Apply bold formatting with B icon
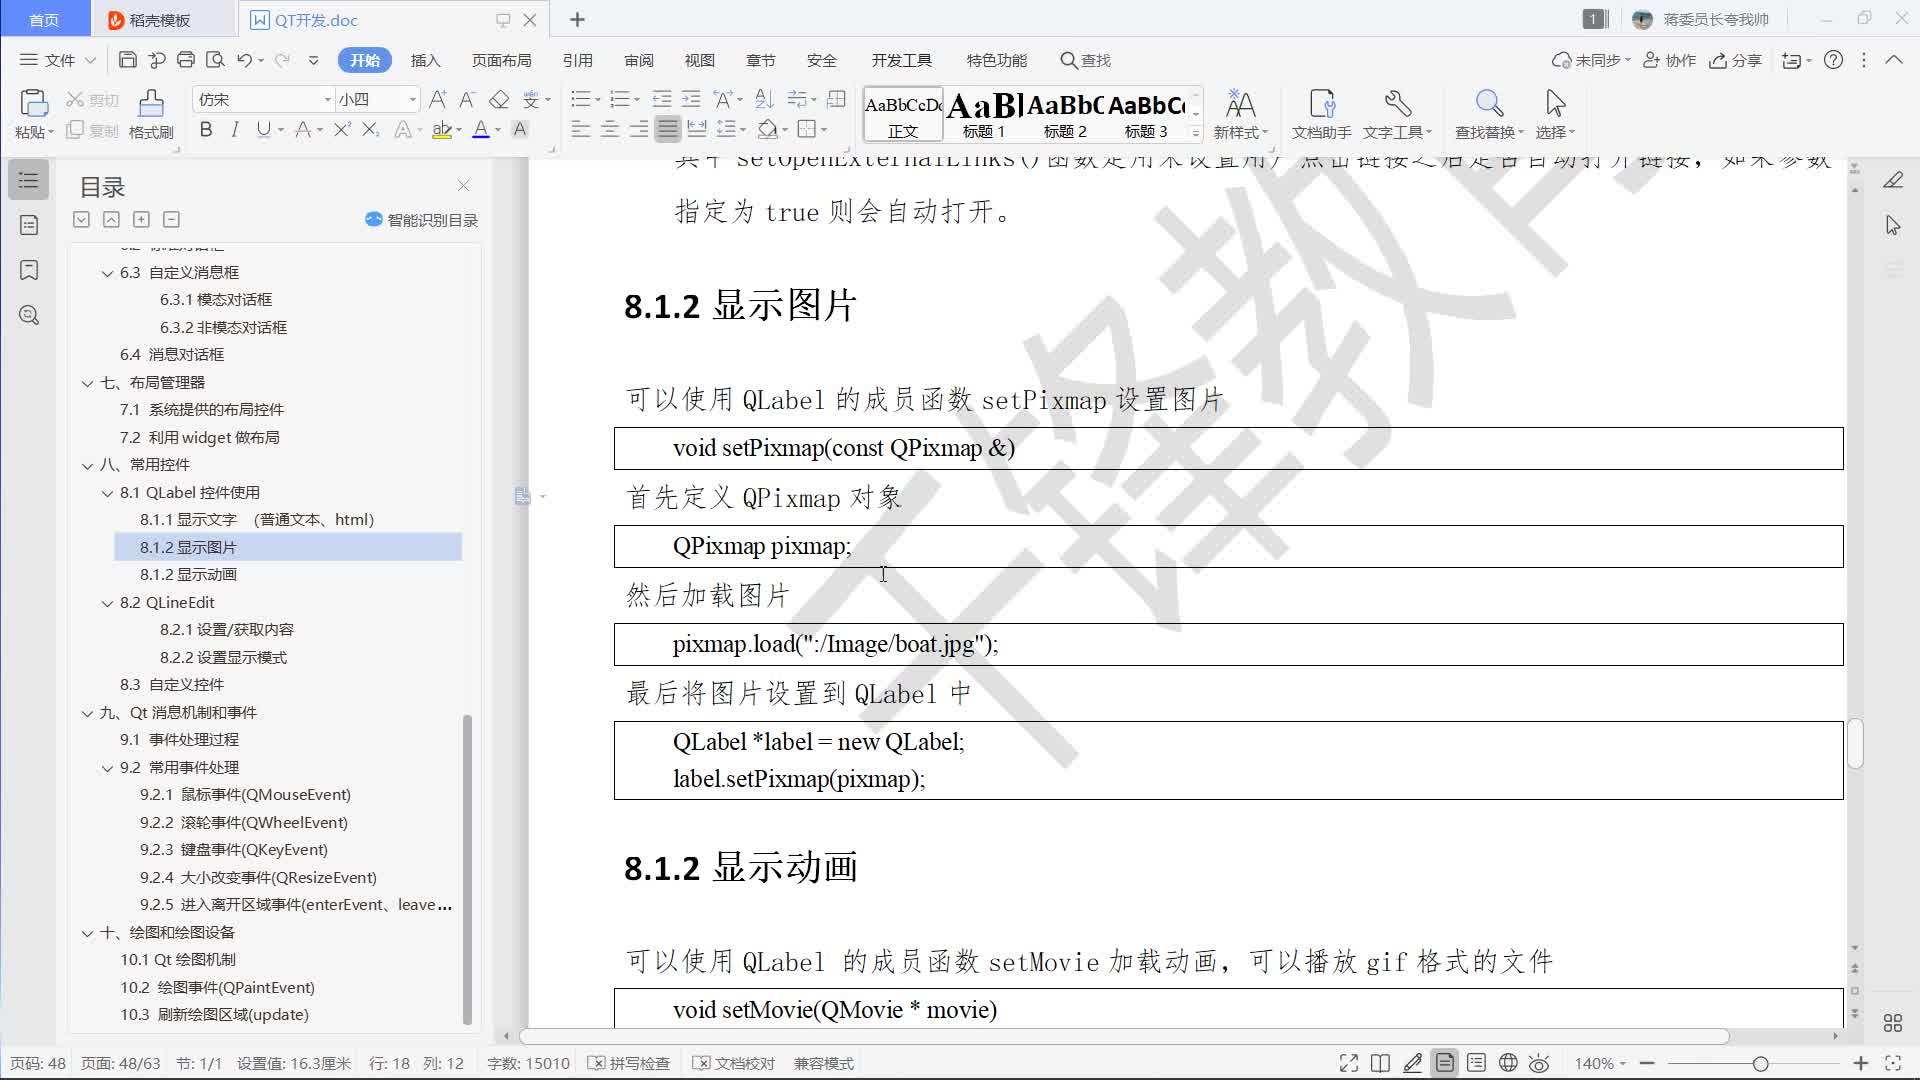This screenshot has width=1920, height=1080. tap(206, 129)
